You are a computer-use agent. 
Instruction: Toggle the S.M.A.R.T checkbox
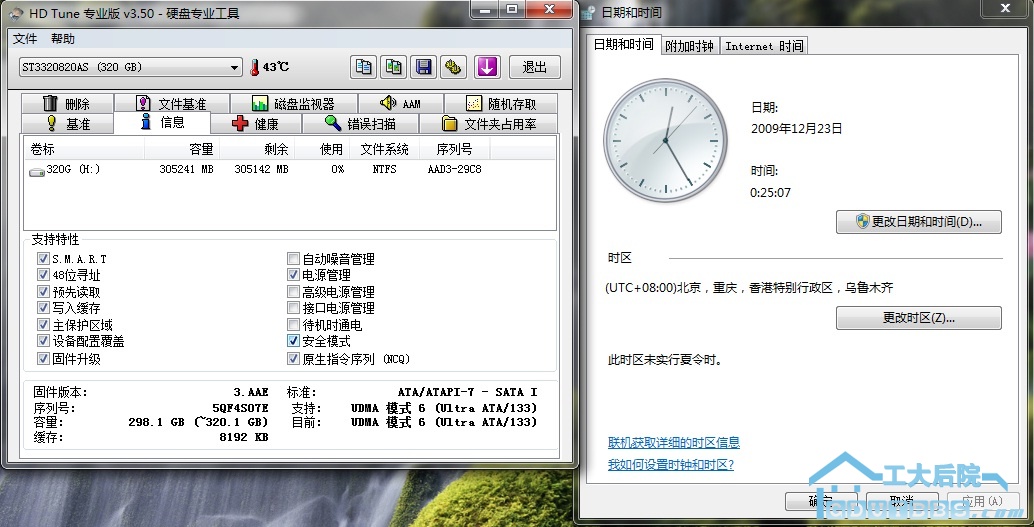(x=43, y=259)
